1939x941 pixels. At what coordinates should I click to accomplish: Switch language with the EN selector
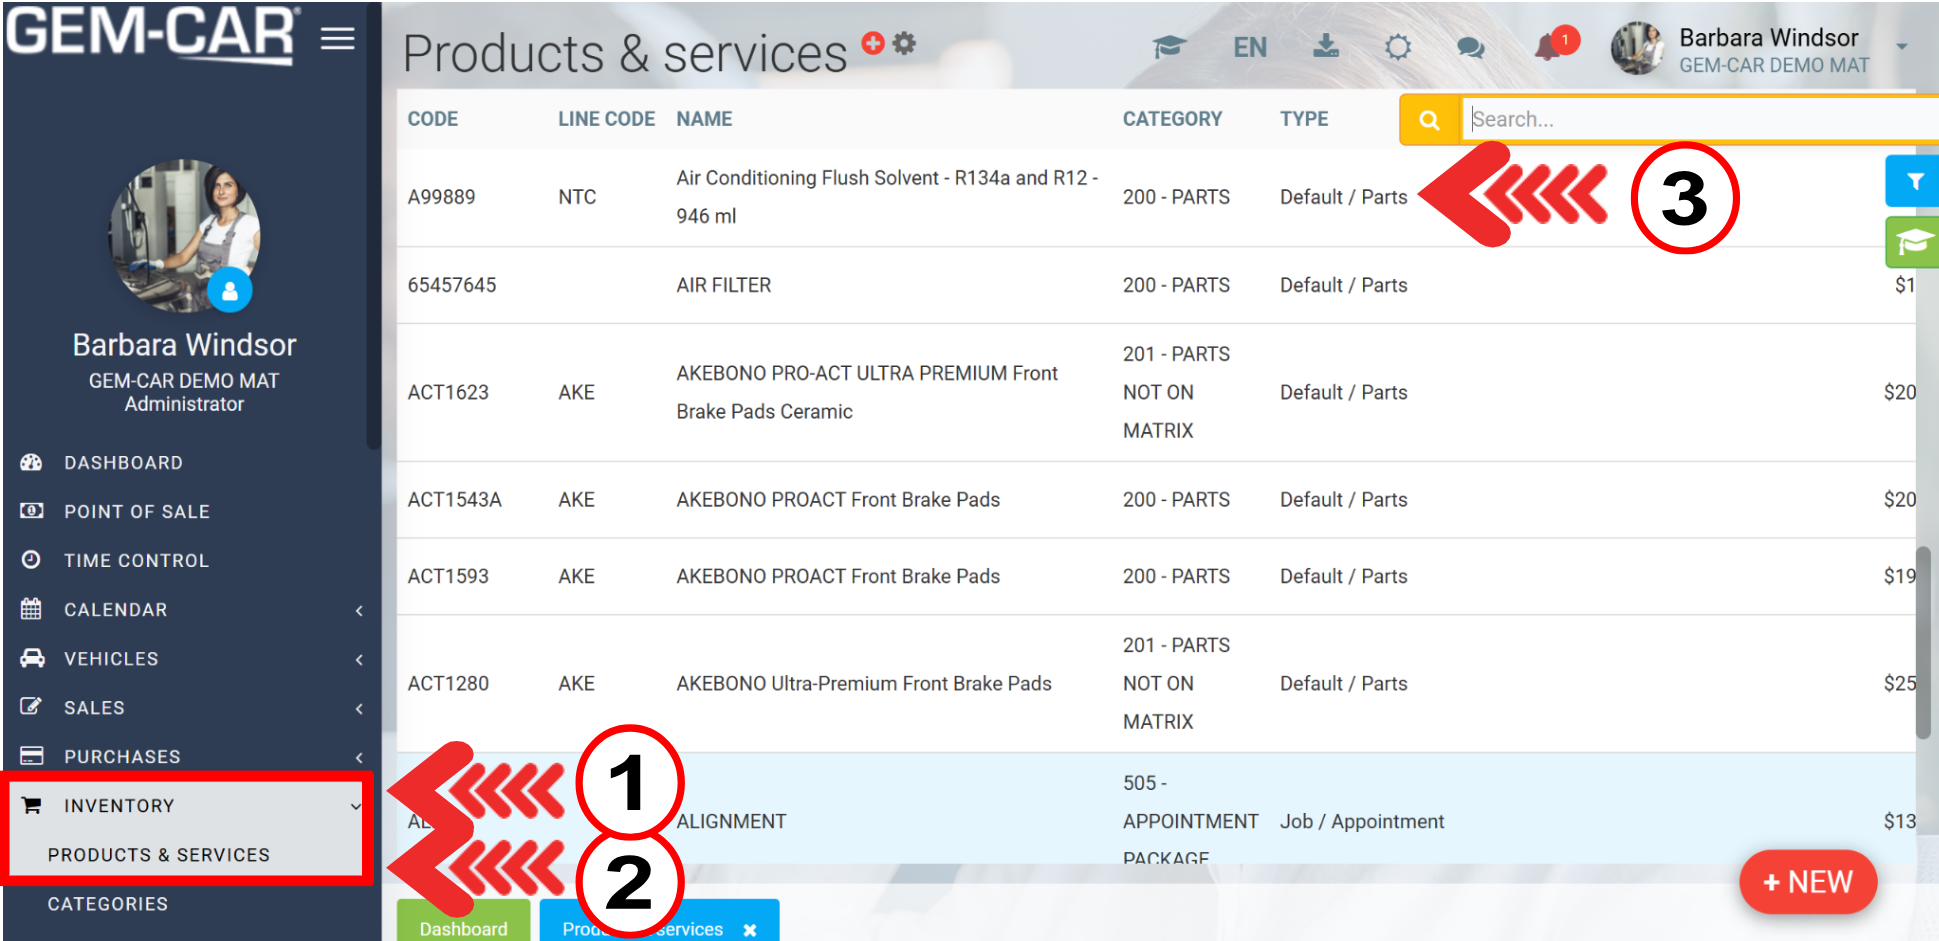click(x=1249, y=47)
